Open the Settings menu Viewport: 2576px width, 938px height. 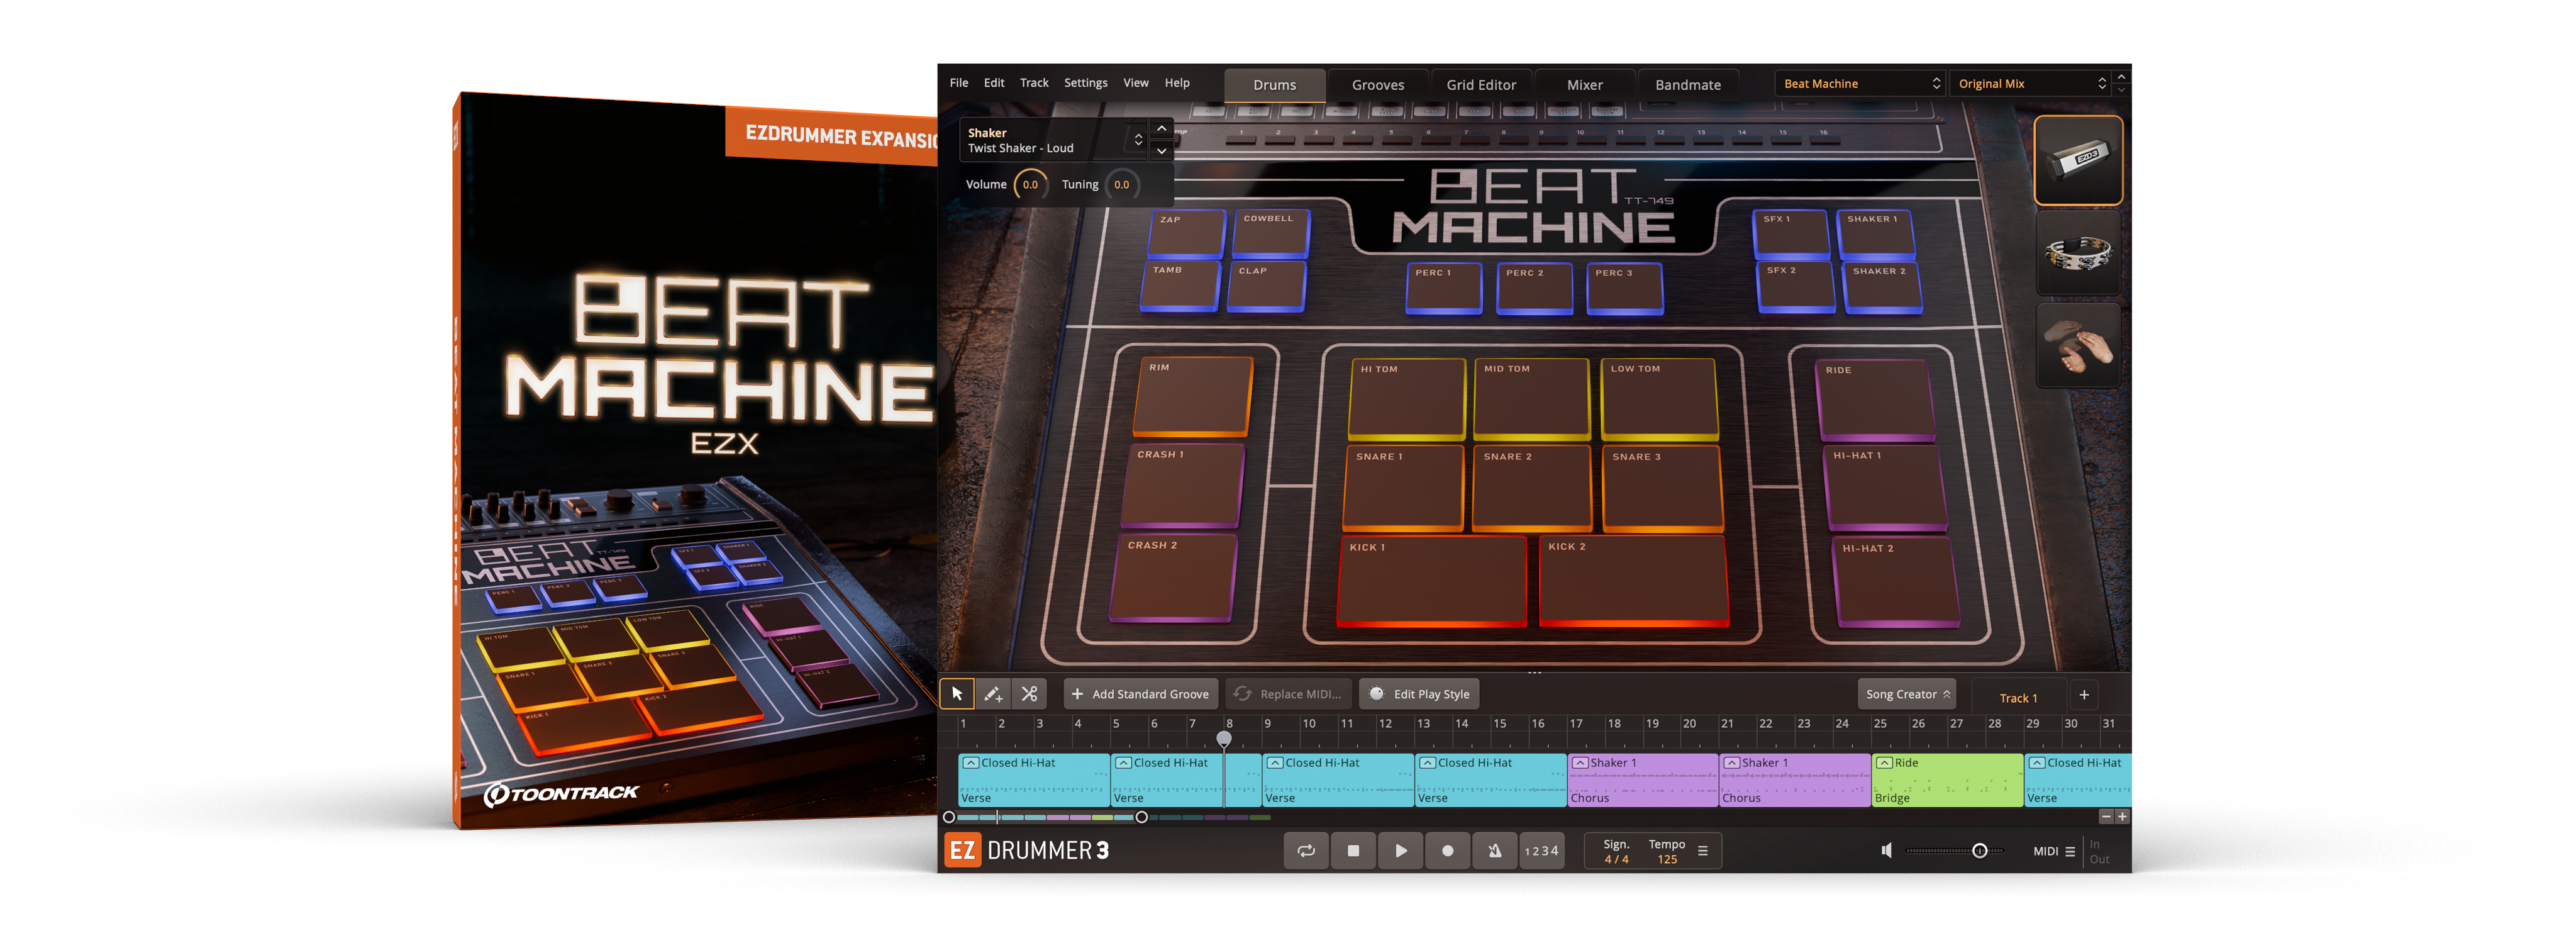[1085, 83]
